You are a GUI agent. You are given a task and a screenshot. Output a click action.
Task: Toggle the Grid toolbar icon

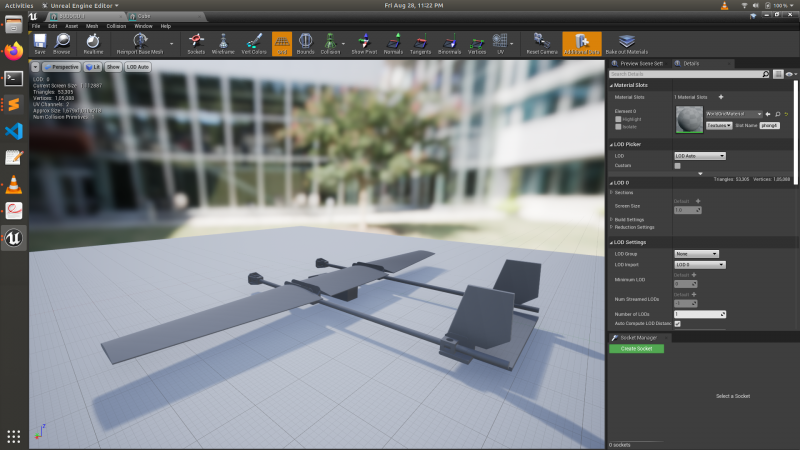pos(282,43)
